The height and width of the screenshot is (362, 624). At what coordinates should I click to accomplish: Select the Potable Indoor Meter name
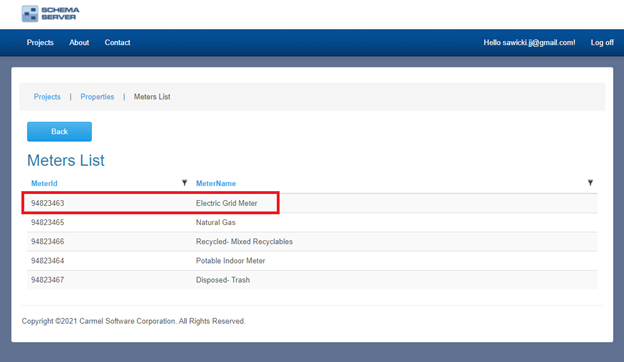click(230, 261)
